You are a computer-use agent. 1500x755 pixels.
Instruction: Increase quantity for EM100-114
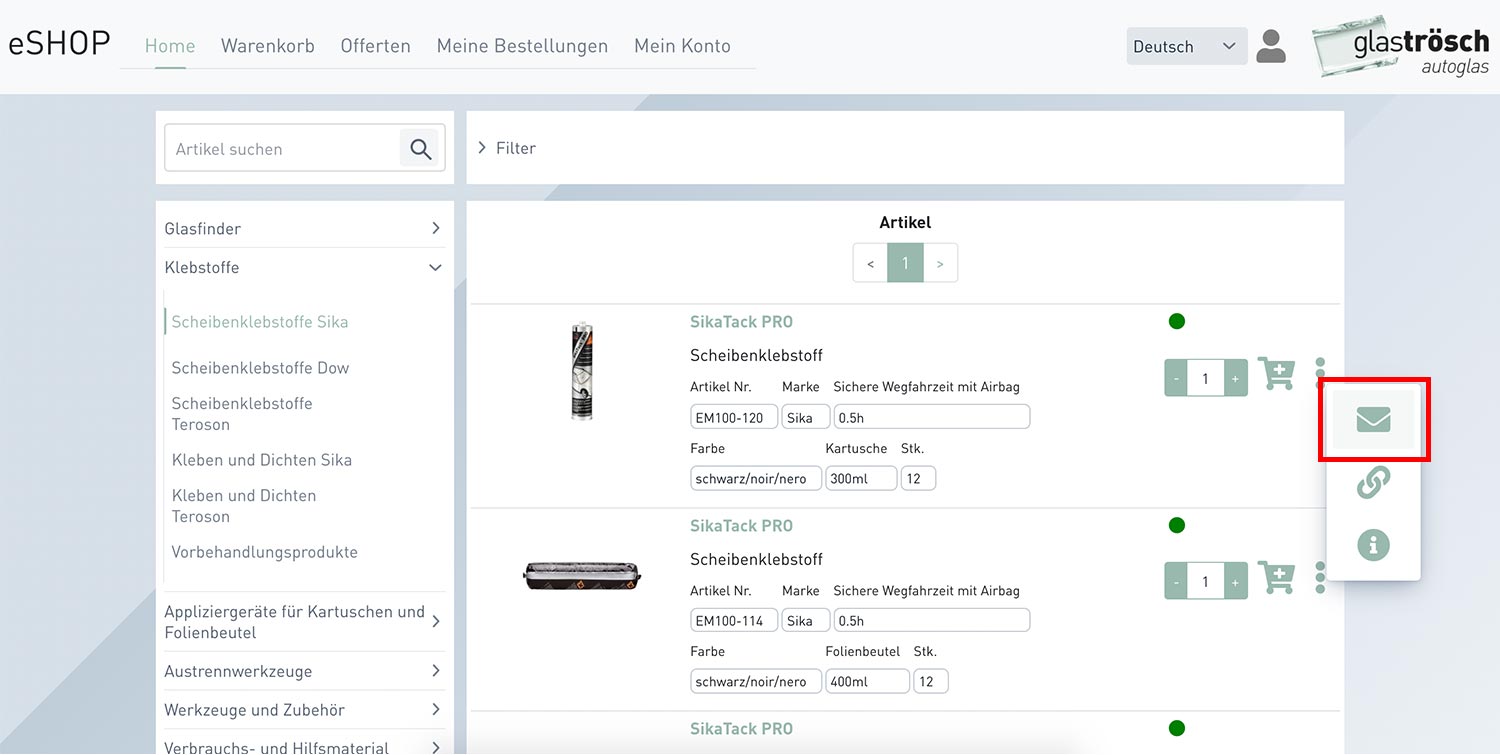(x=1236, y=581)
